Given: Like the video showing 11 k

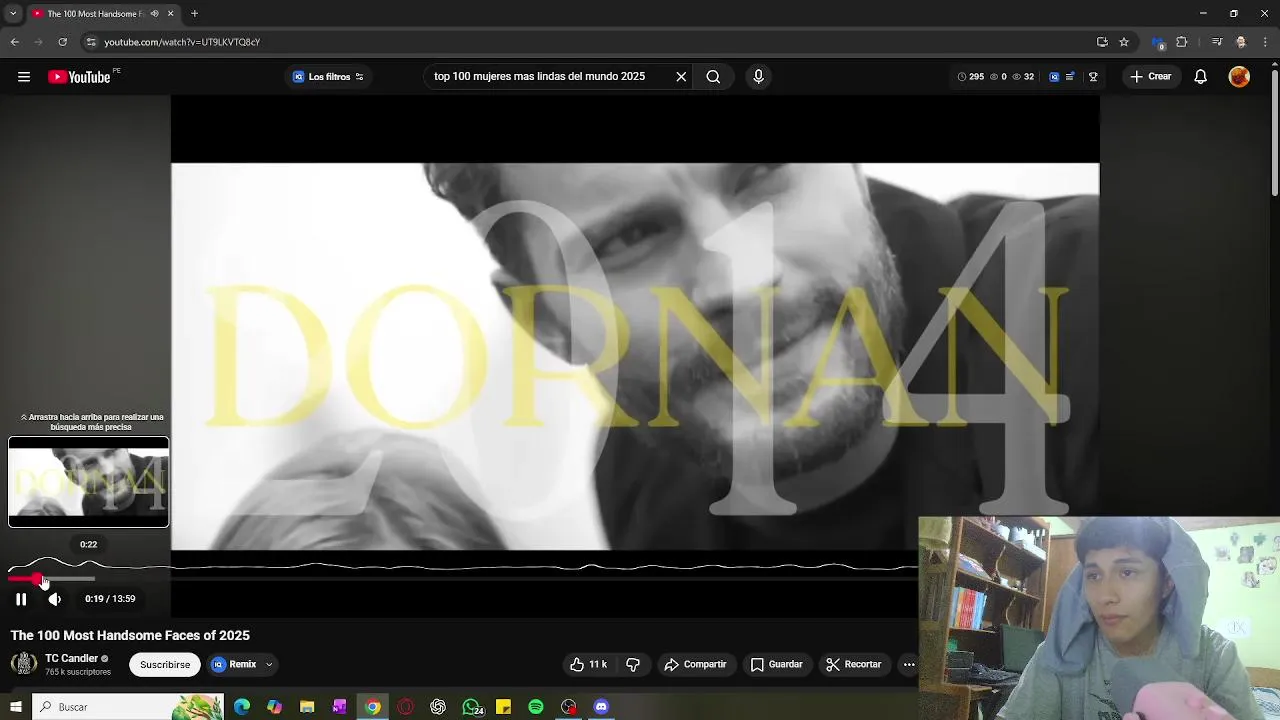Looking at the screenshot, I should pos(589,664).
